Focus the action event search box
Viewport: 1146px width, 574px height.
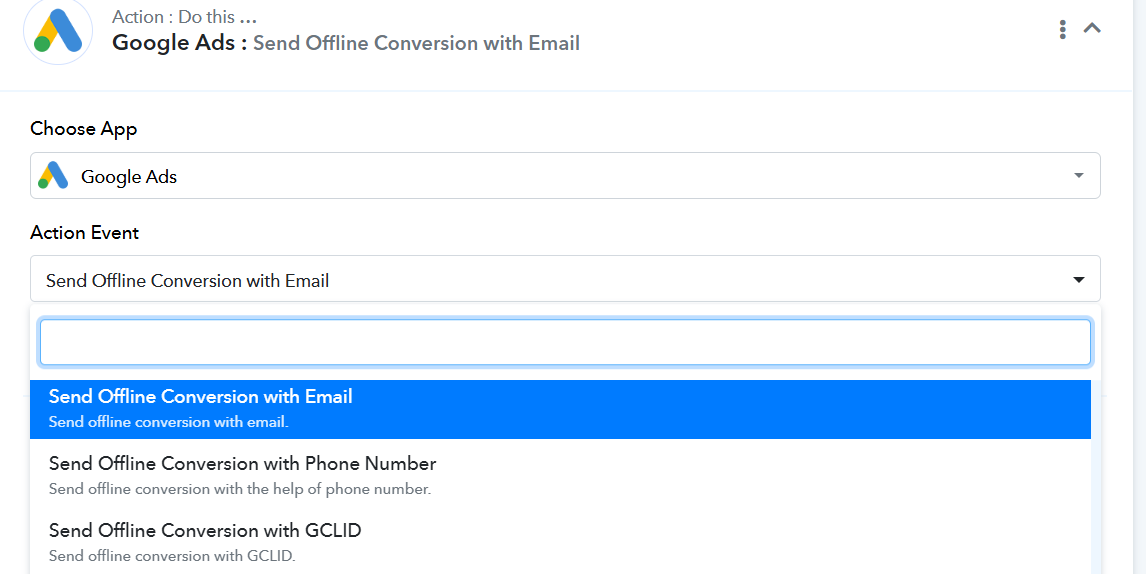[x=565, y=342]
